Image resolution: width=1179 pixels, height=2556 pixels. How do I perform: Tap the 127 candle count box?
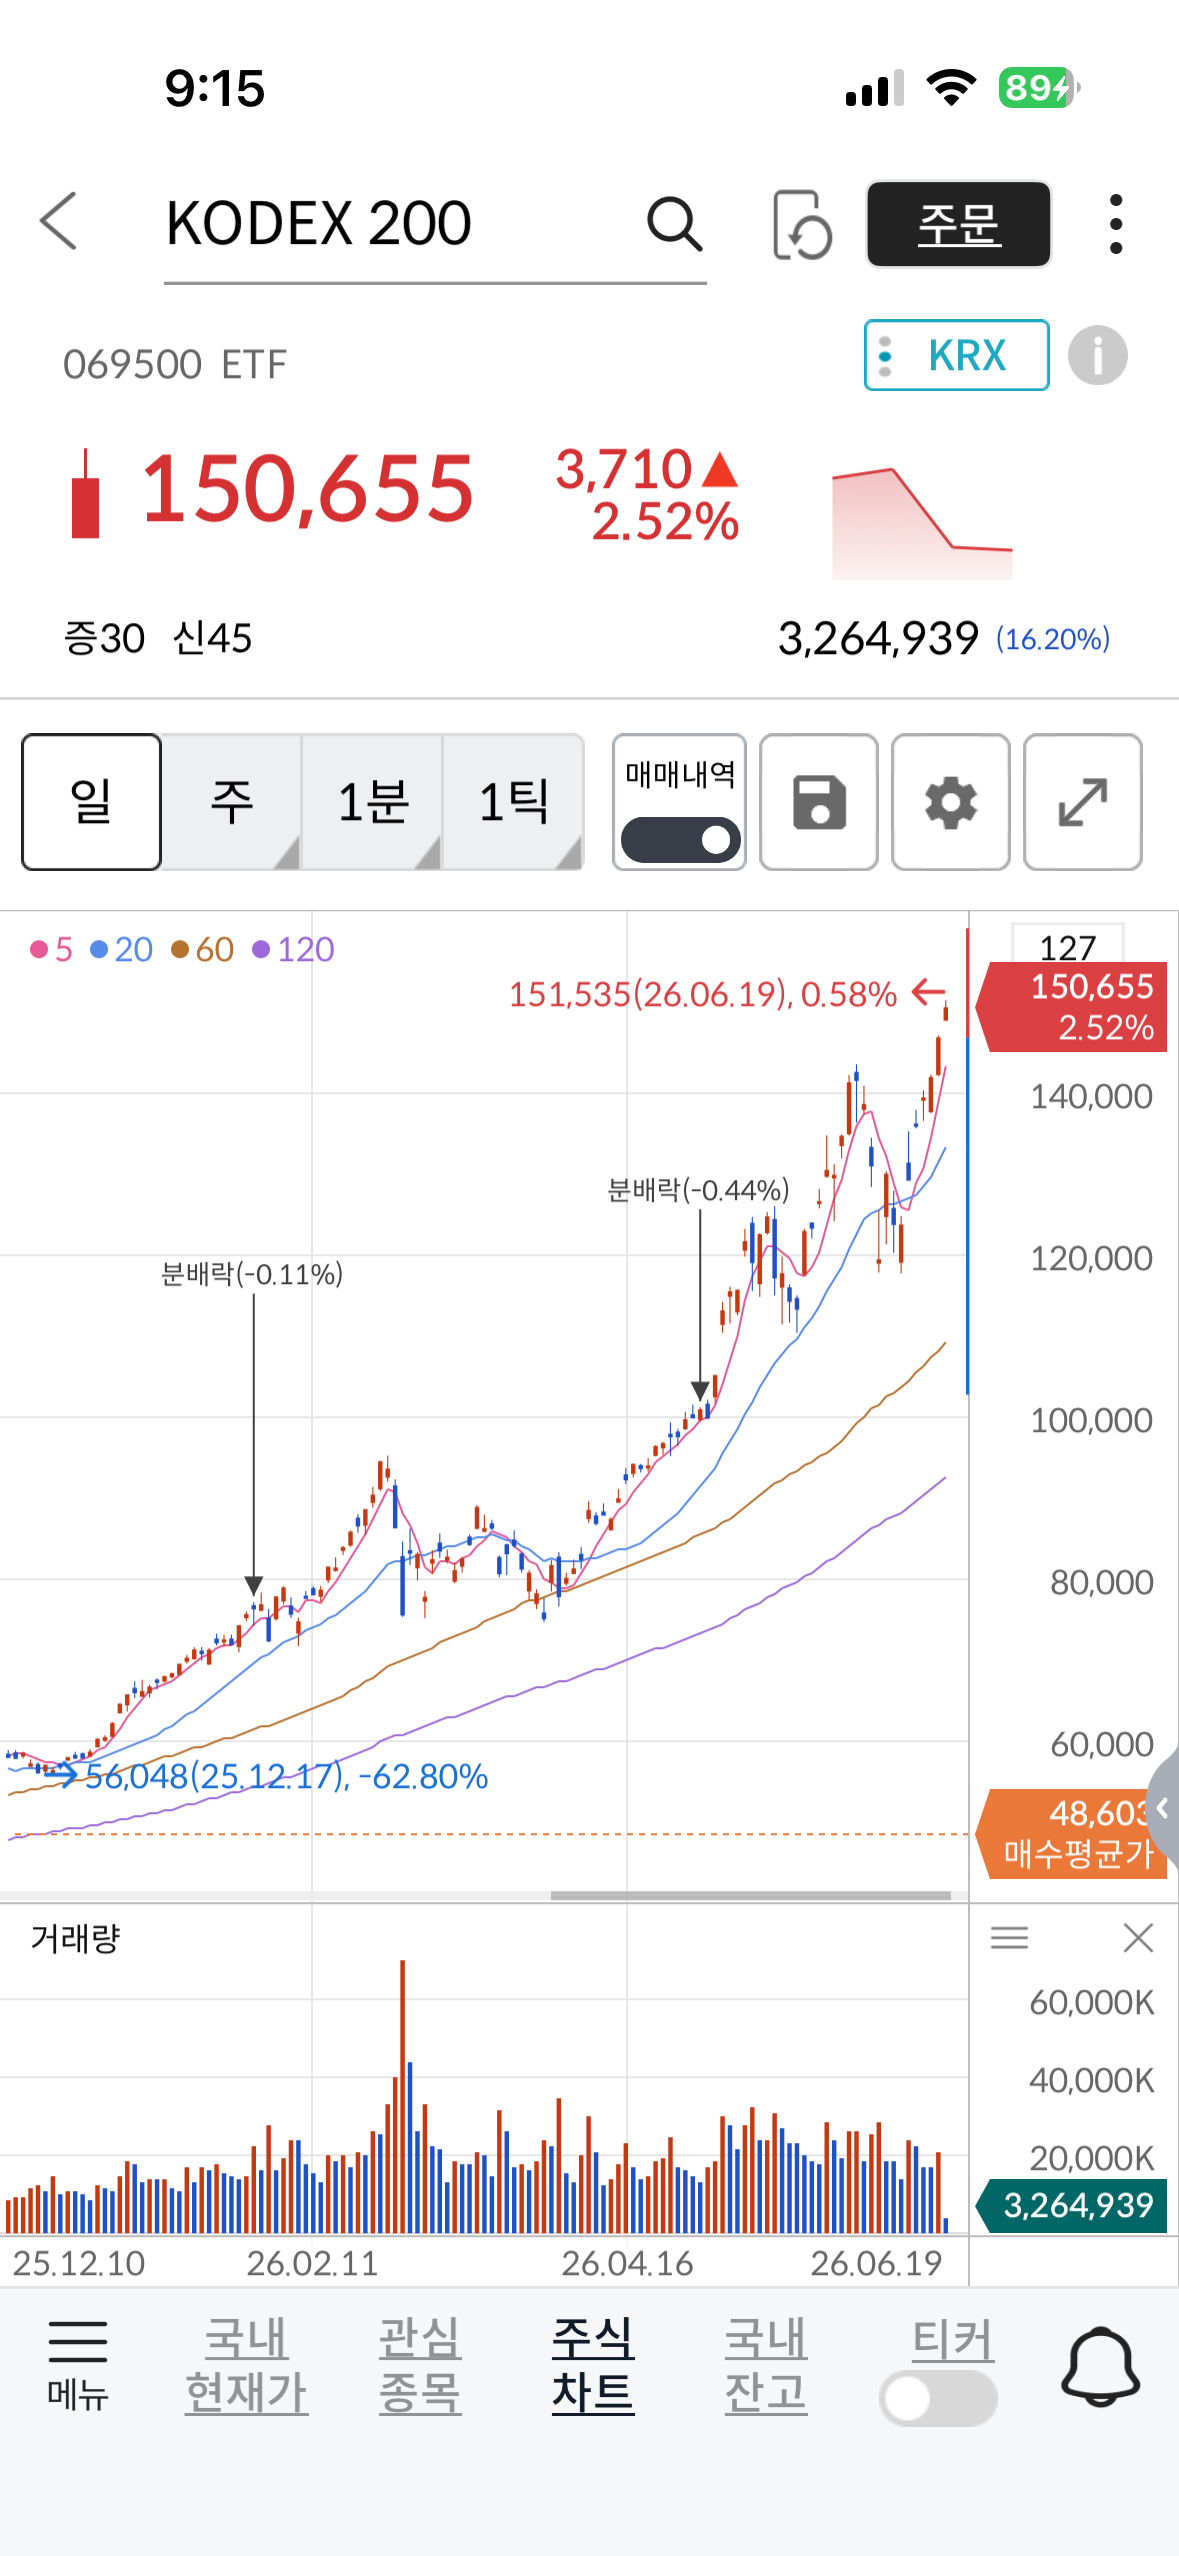click(1067, 945)
